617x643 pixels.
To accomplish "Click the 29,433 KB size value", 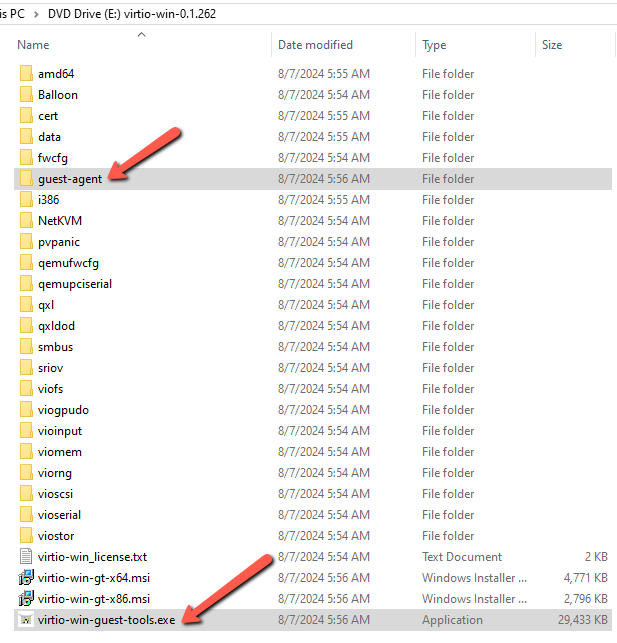I will 583,620.
